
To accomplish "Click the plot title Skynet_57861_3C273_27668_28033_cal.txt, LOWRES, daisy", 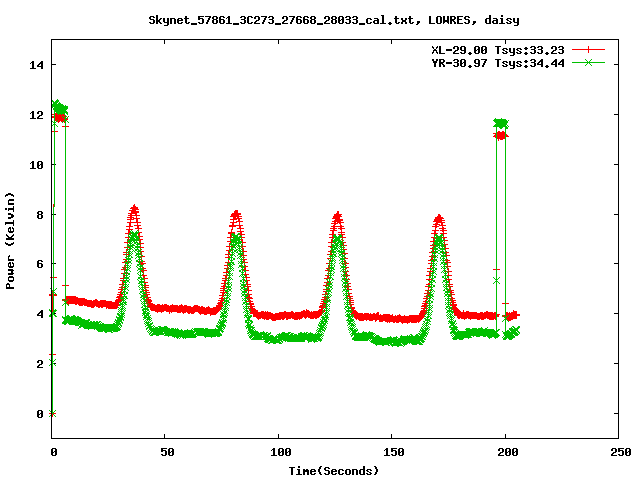I will click(x=334, y=20).
